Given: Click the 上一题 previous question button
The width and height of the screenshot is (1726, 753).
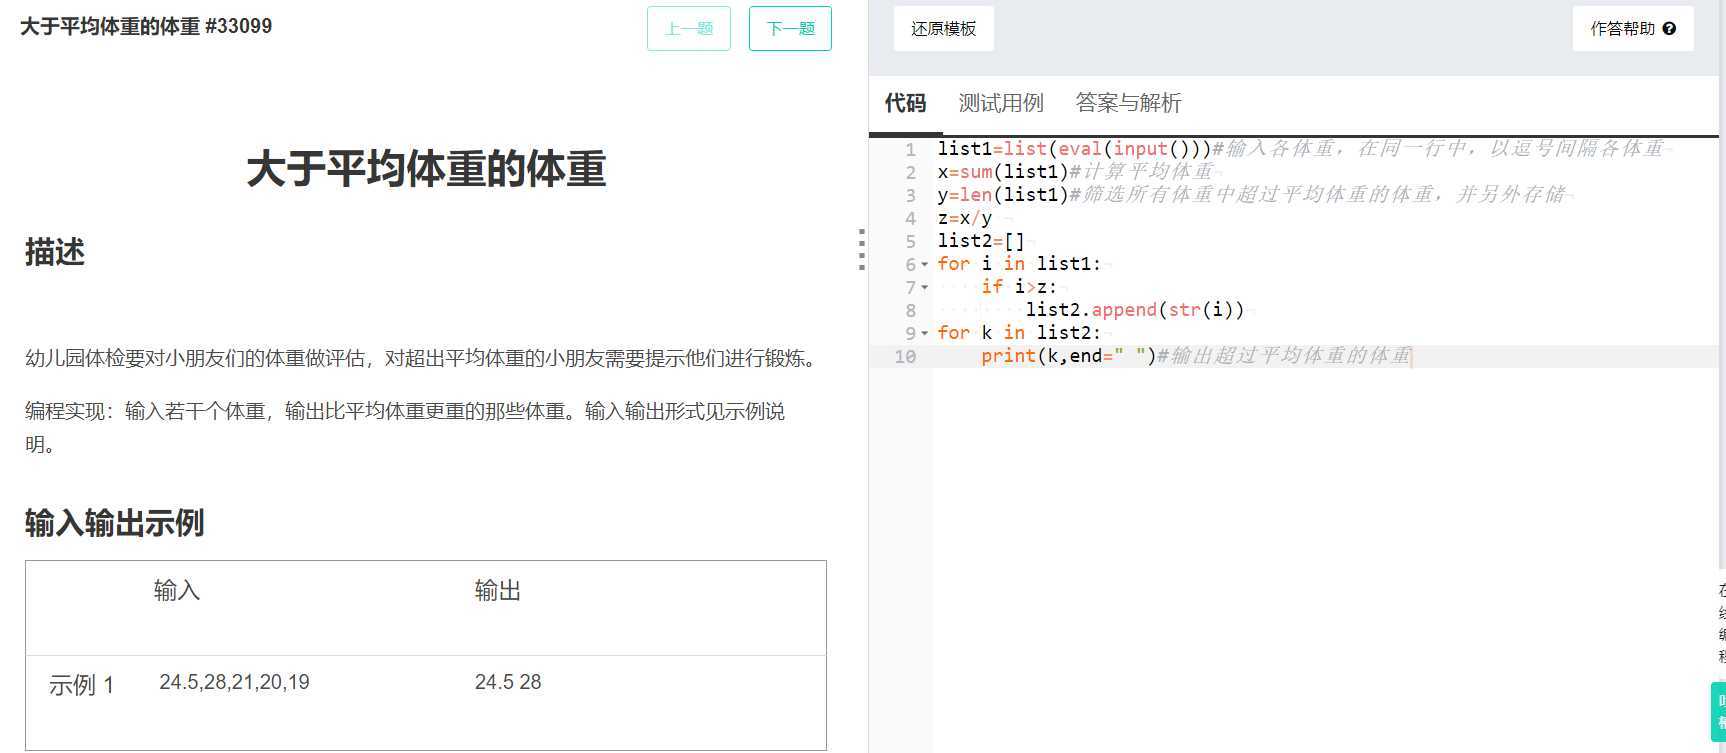Looking at the screenshot, I should 689,28.
